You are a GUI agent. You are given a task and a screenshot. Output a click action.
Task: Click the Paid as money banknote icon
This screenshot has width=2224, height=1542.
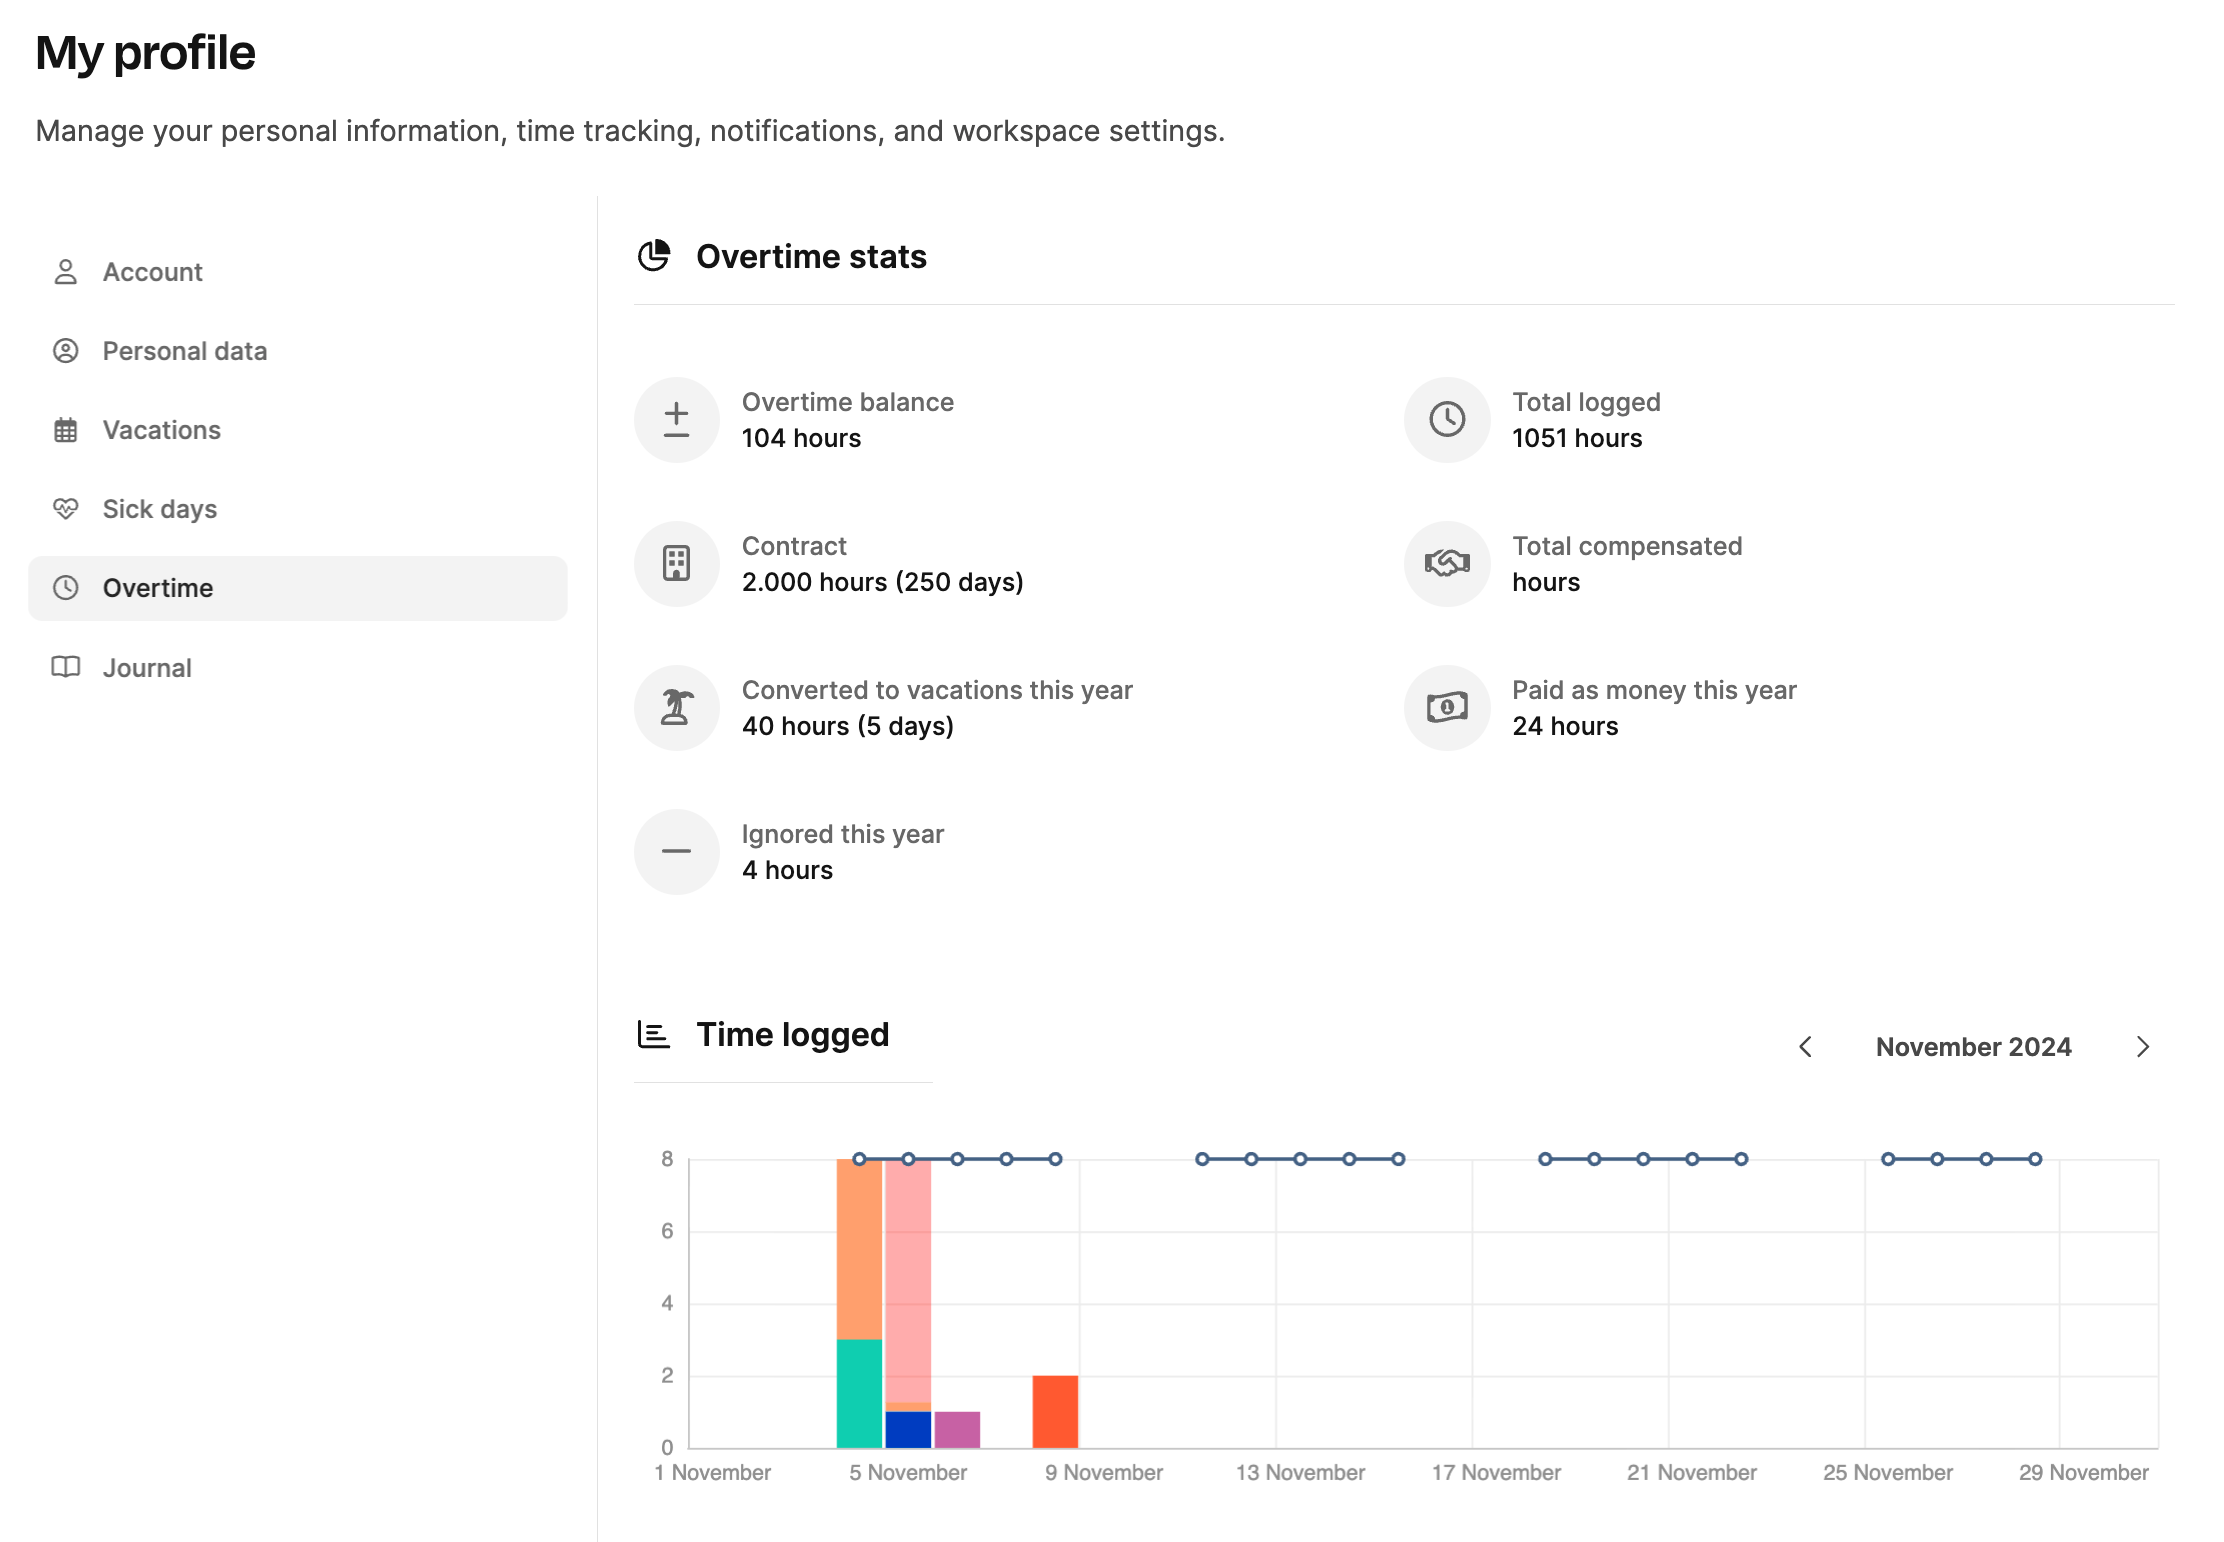coord(1446,708)
